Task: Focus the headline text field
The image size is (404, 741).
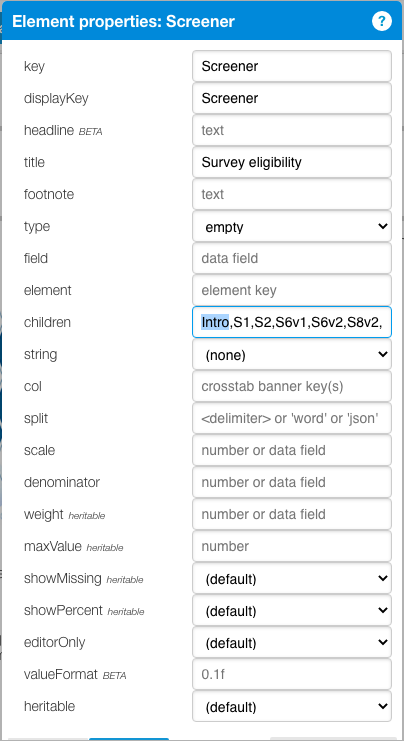Action: coord(292,130)
